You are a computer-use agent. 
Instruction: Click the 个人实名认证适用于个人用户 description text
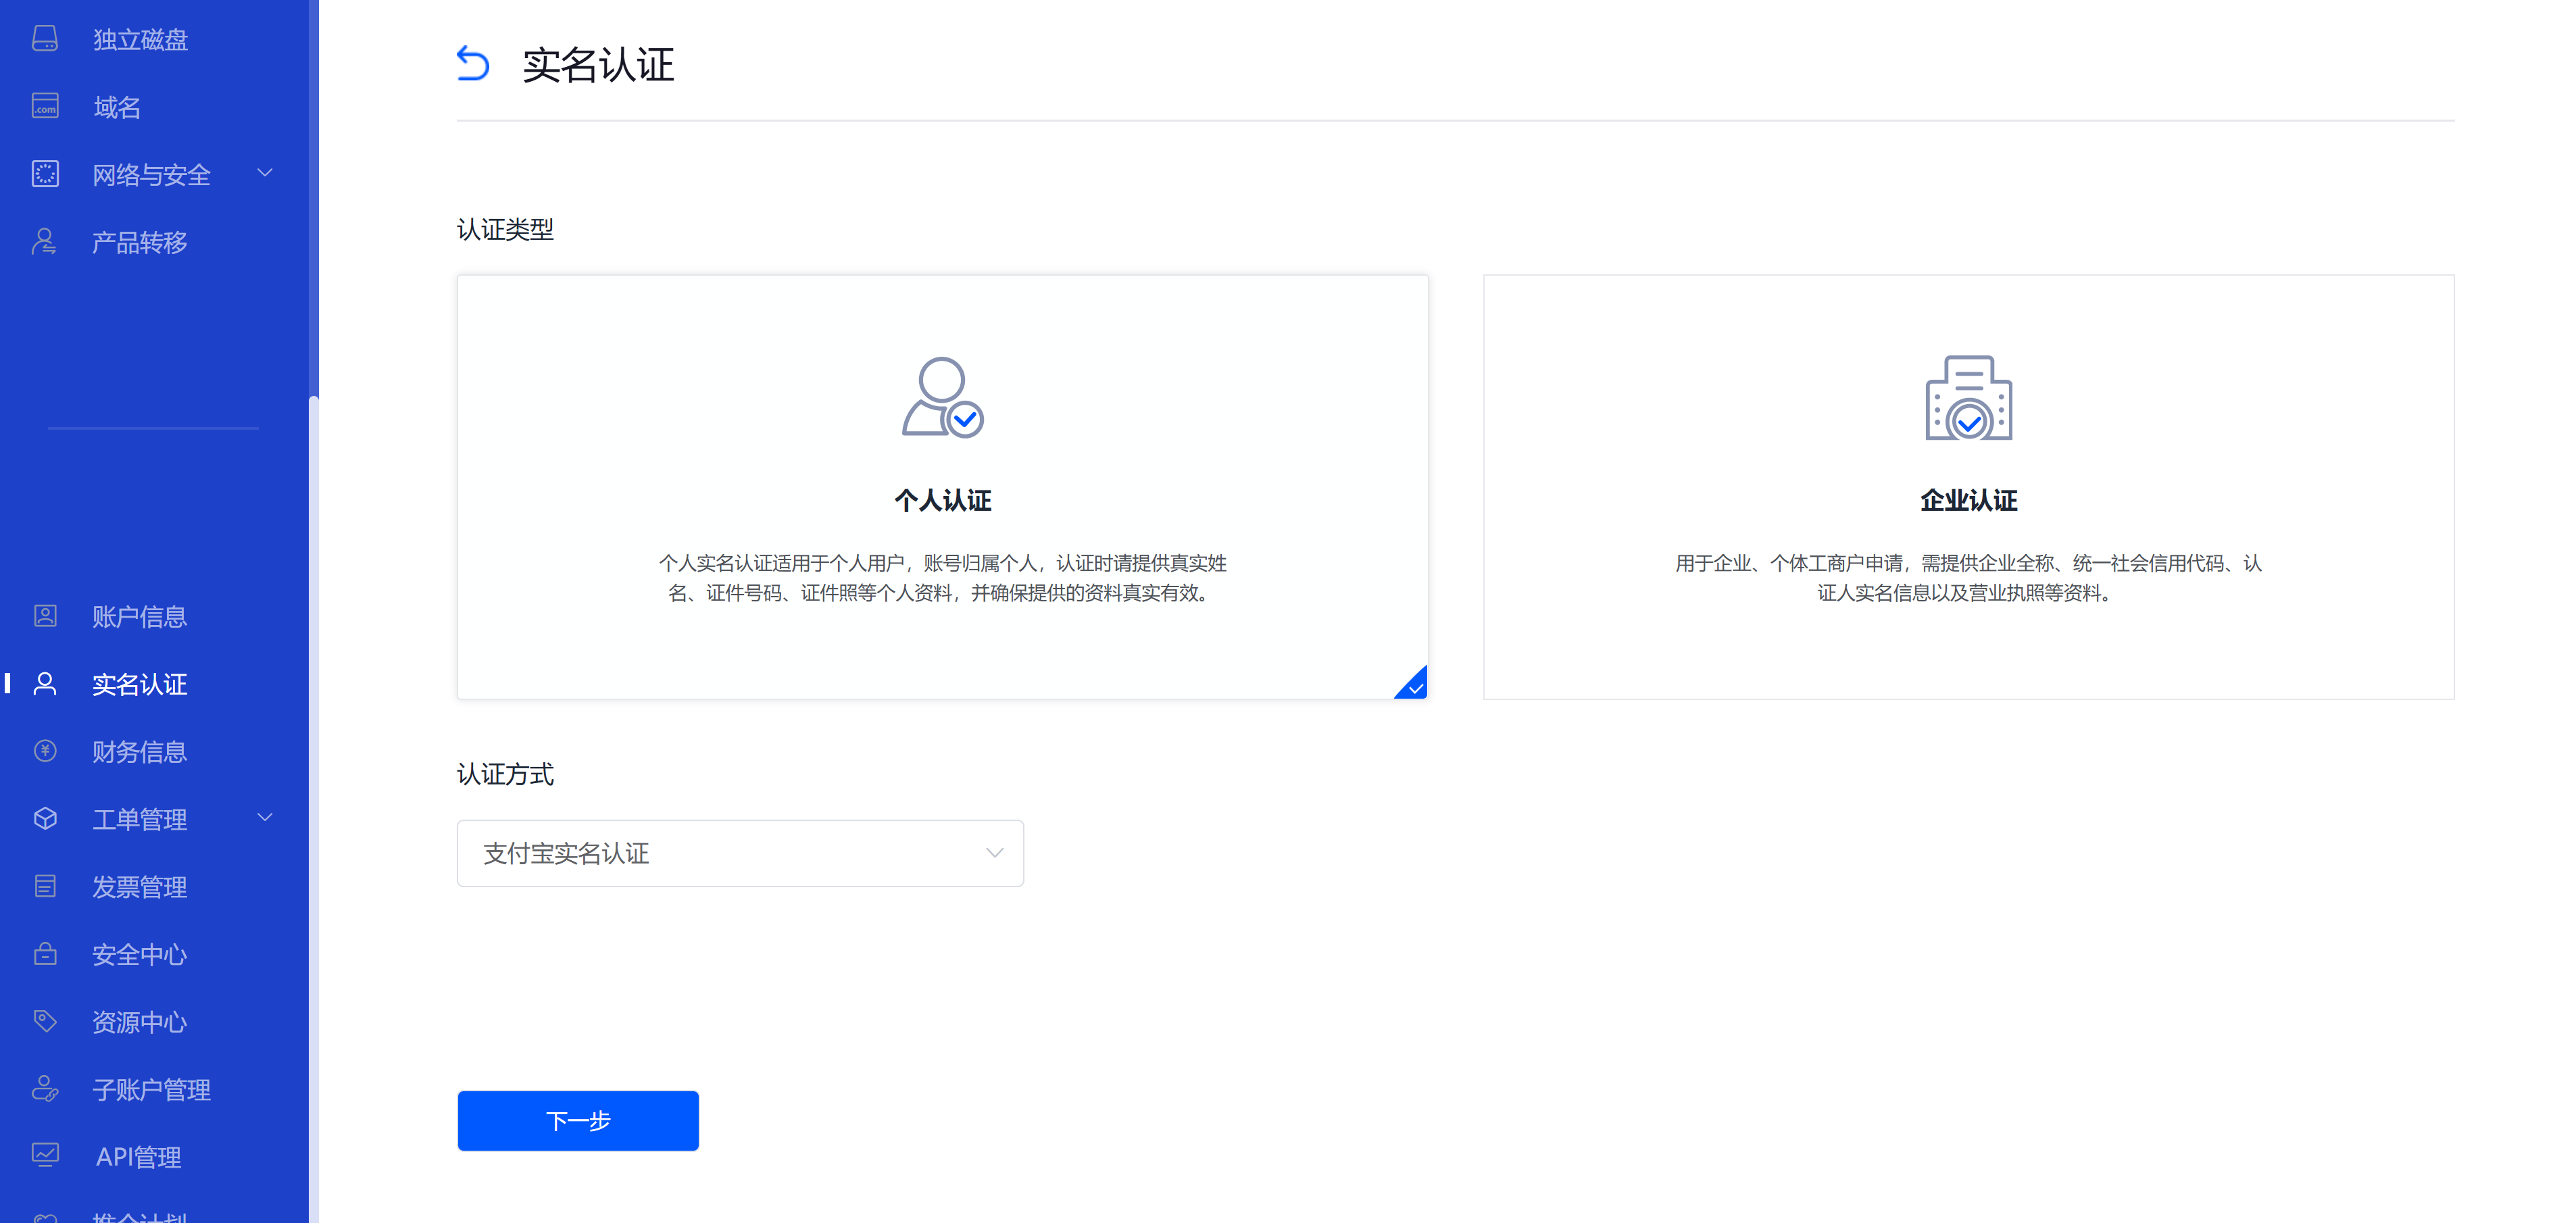942,578
